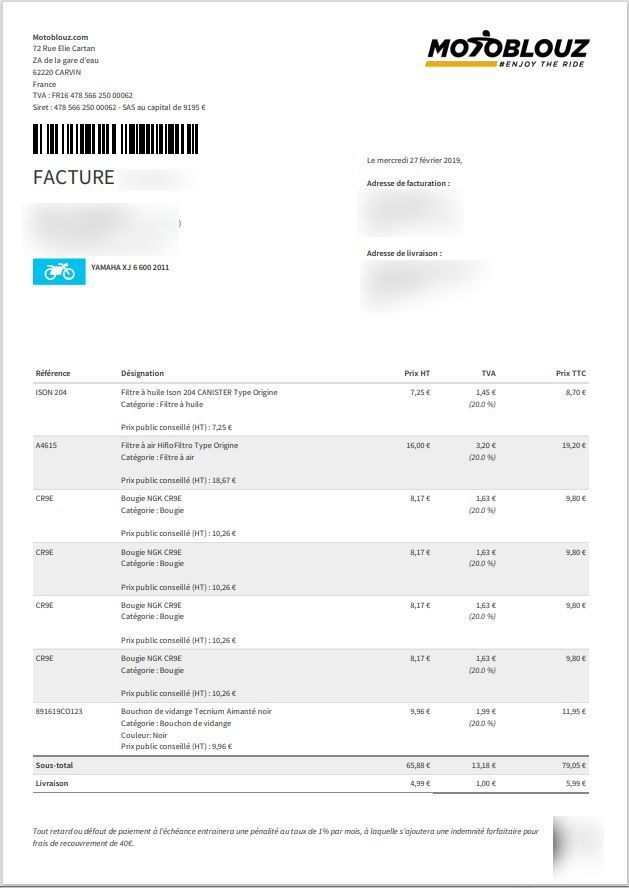Click reference 891619CO123
Viewport: 629px width, 888px height.
pos(59,711)
